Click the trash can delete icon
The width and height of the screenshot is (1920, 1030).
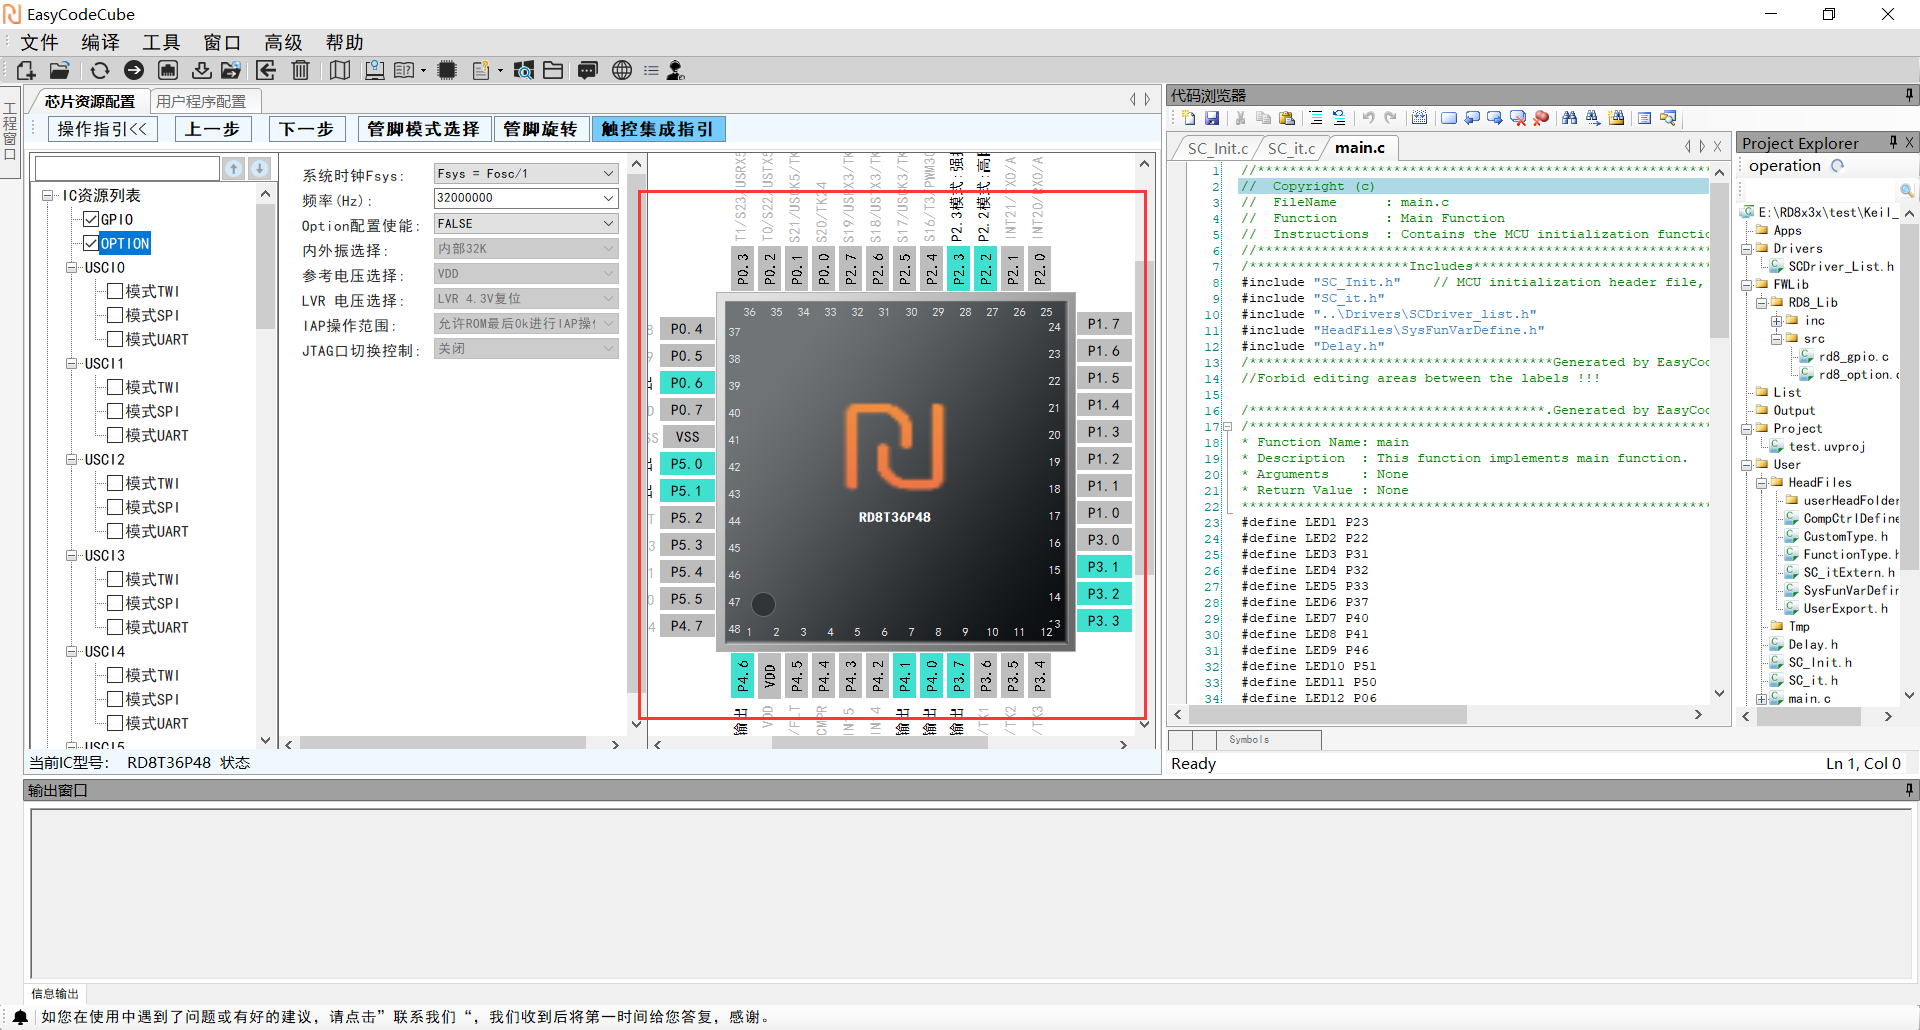tap(300, 70)
